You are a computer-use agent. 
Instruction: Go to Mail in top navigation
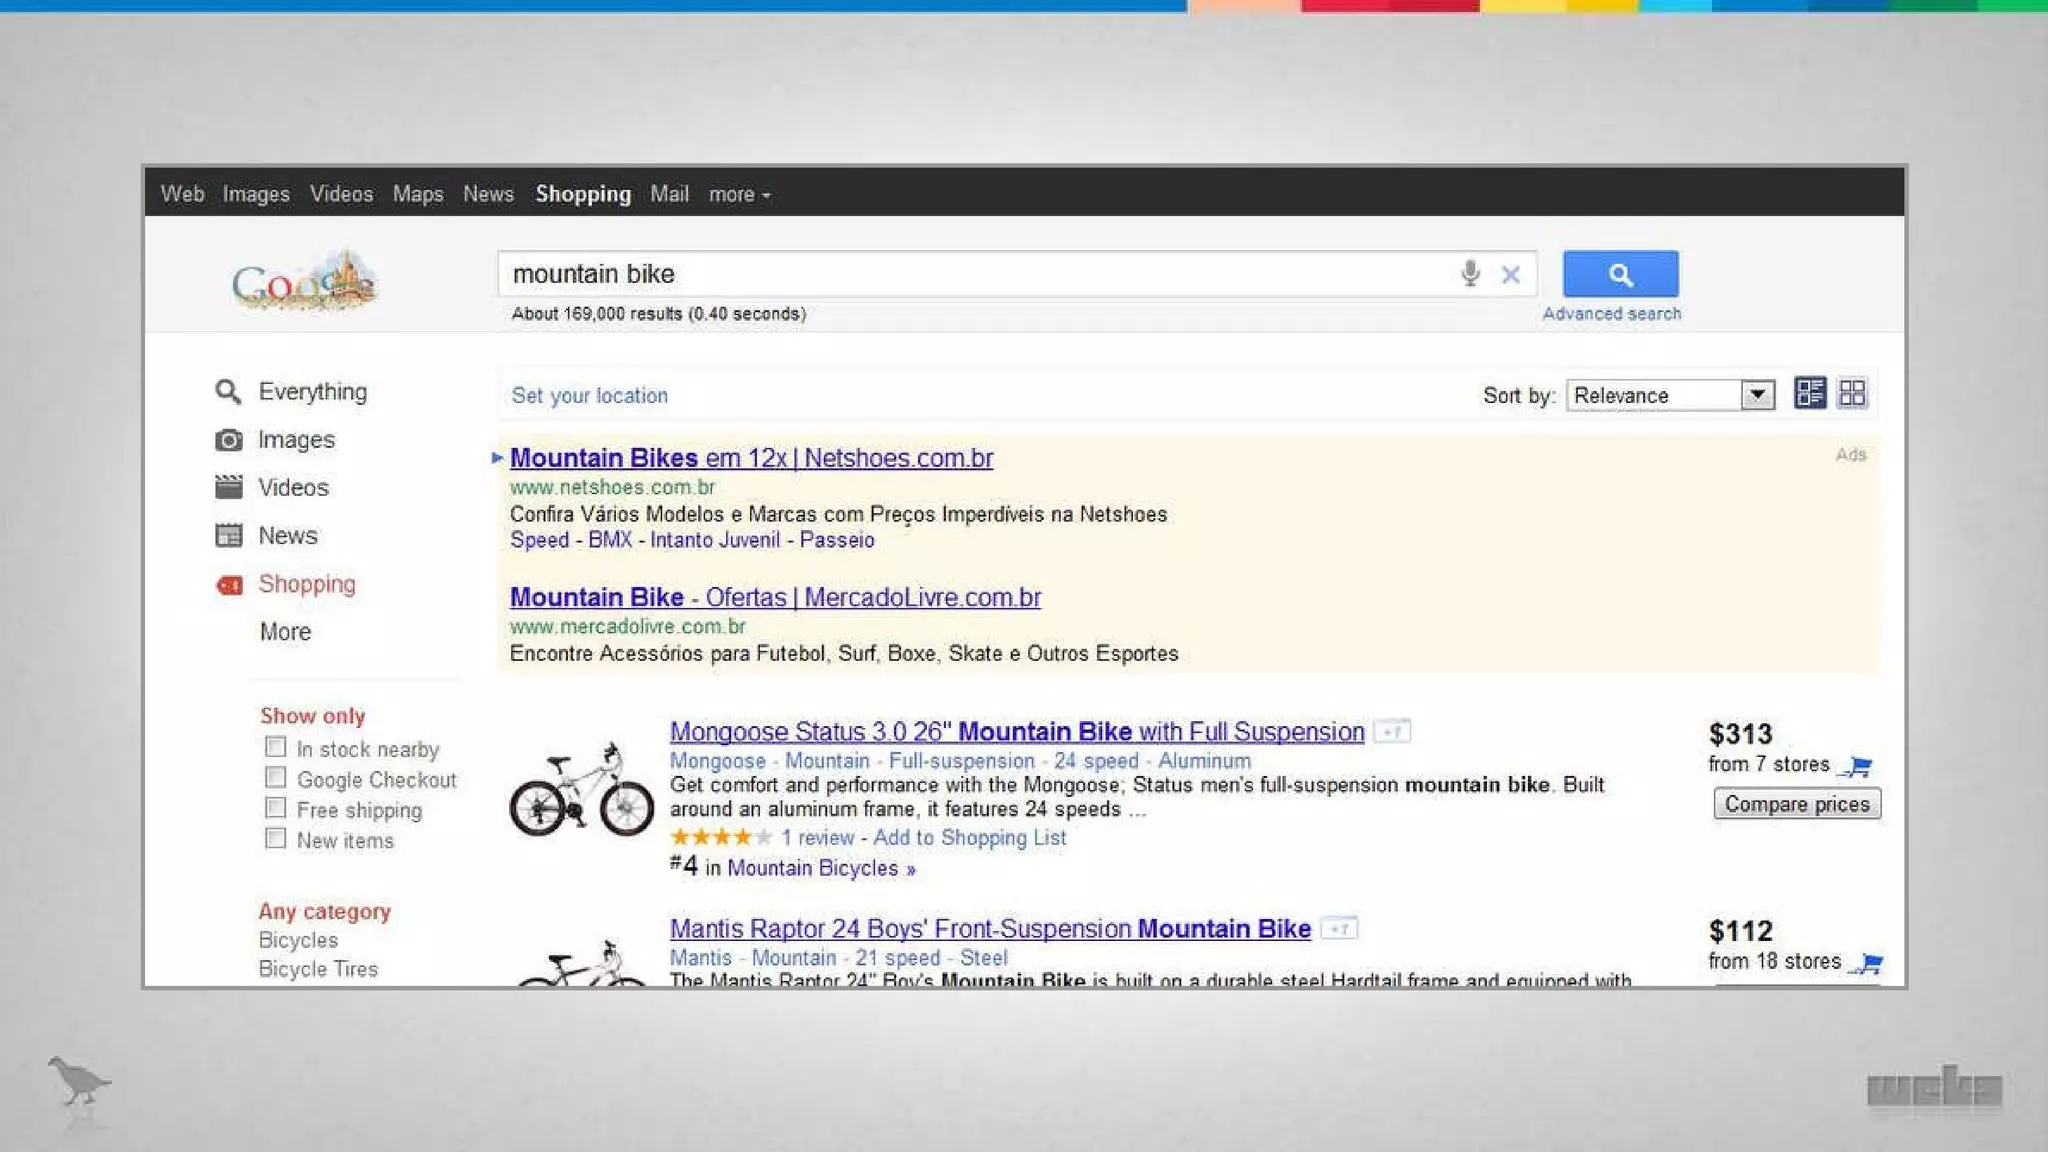[x=669, y=194]
